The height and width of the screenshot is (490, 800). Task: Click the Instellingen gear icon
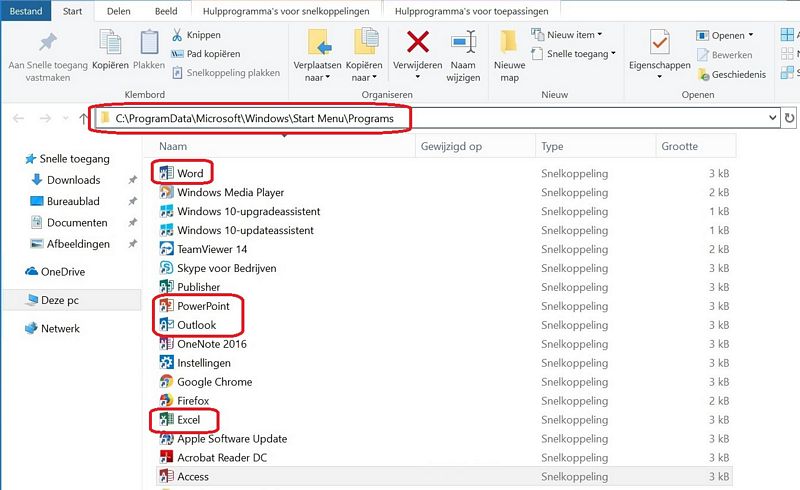tap(166, 362)
